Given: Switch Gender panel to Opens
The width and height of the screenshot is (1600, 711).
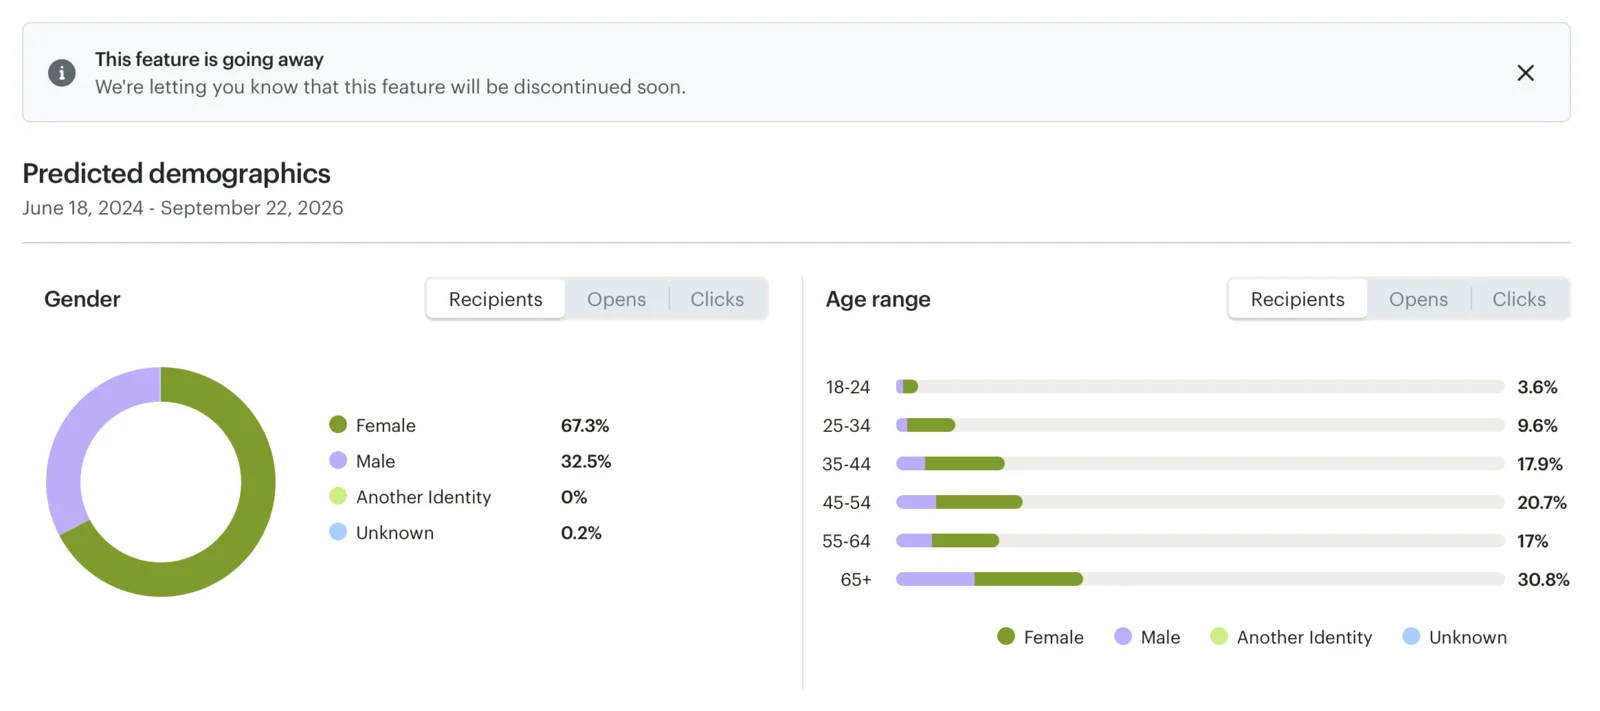Looking at the screenshot, I should click(x=616, y=299).
